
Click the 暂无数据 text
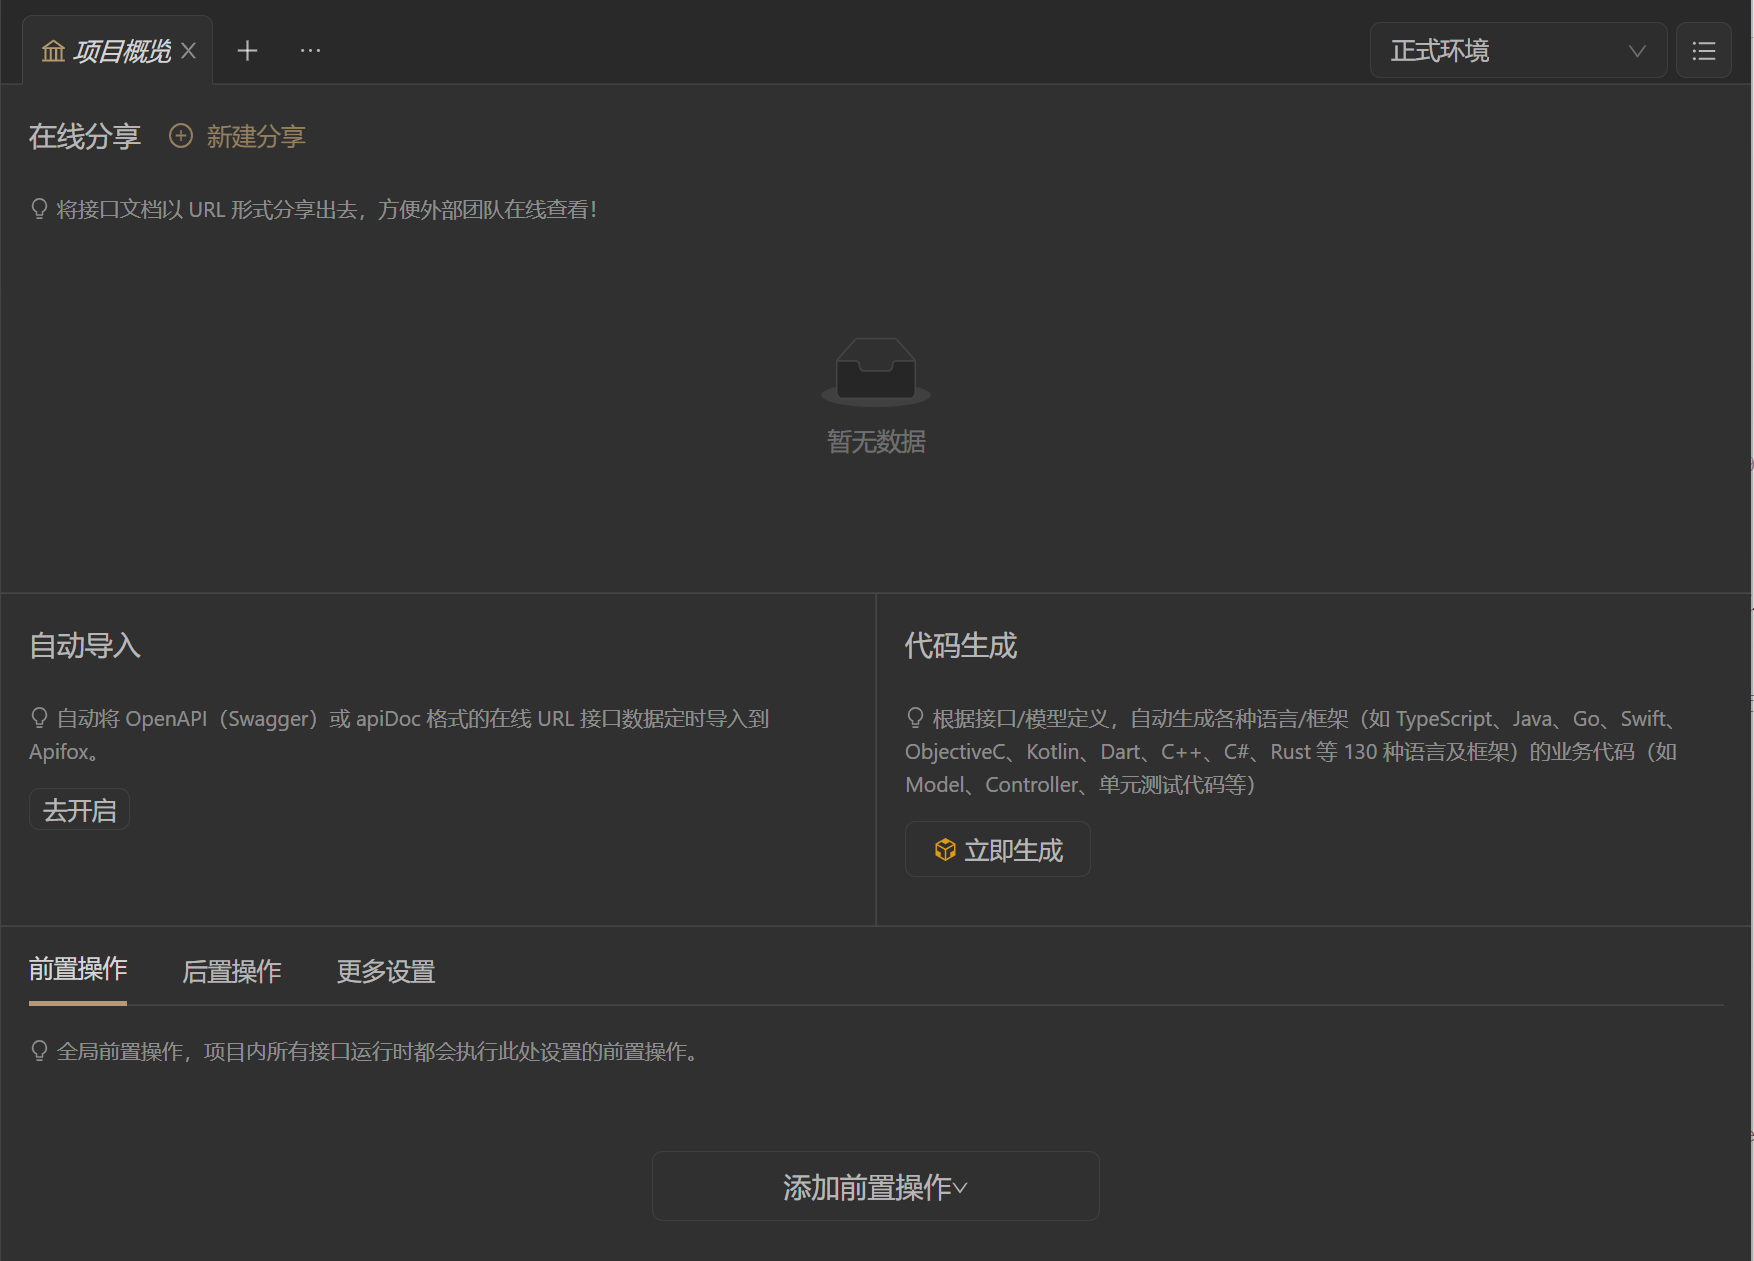tap(876, 441)
